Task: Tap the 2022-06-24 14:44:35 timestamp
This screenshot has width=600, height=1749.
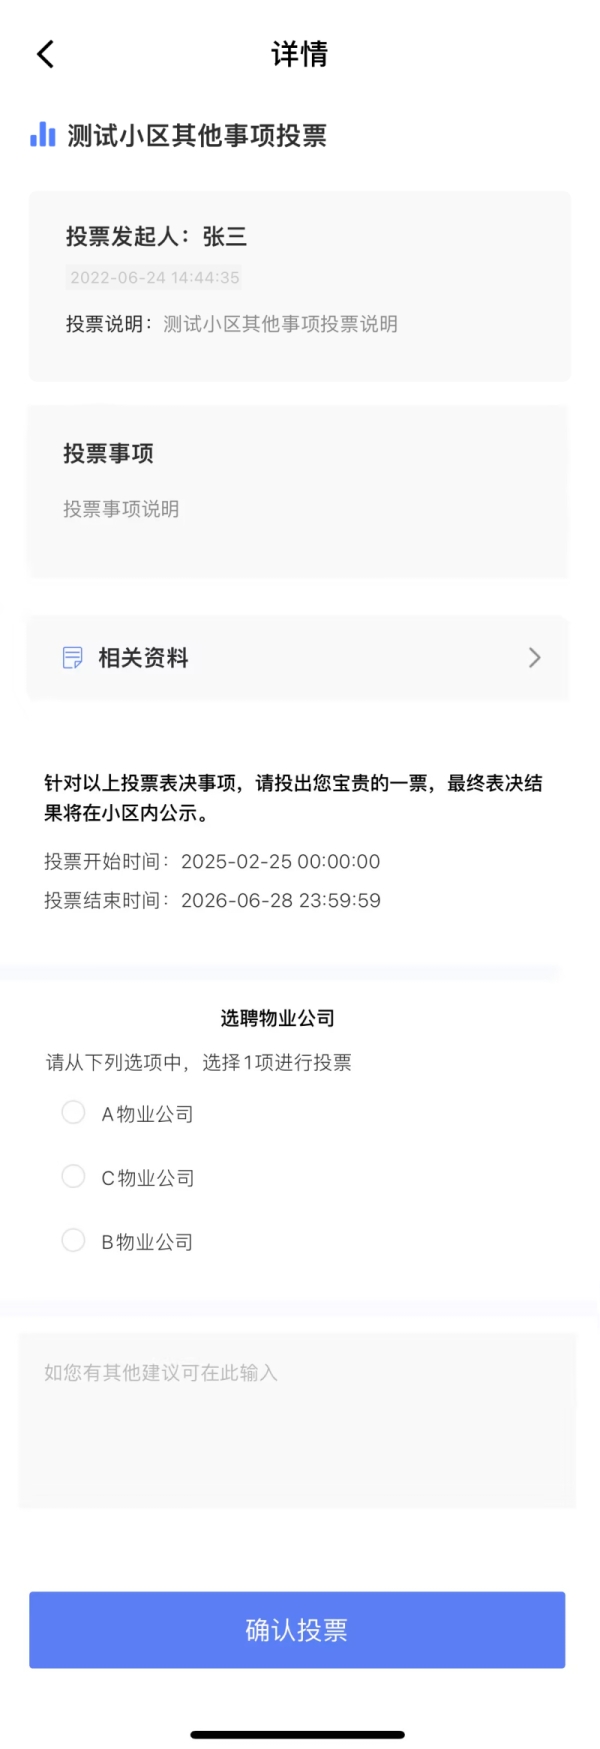Action: click(155, 278)
